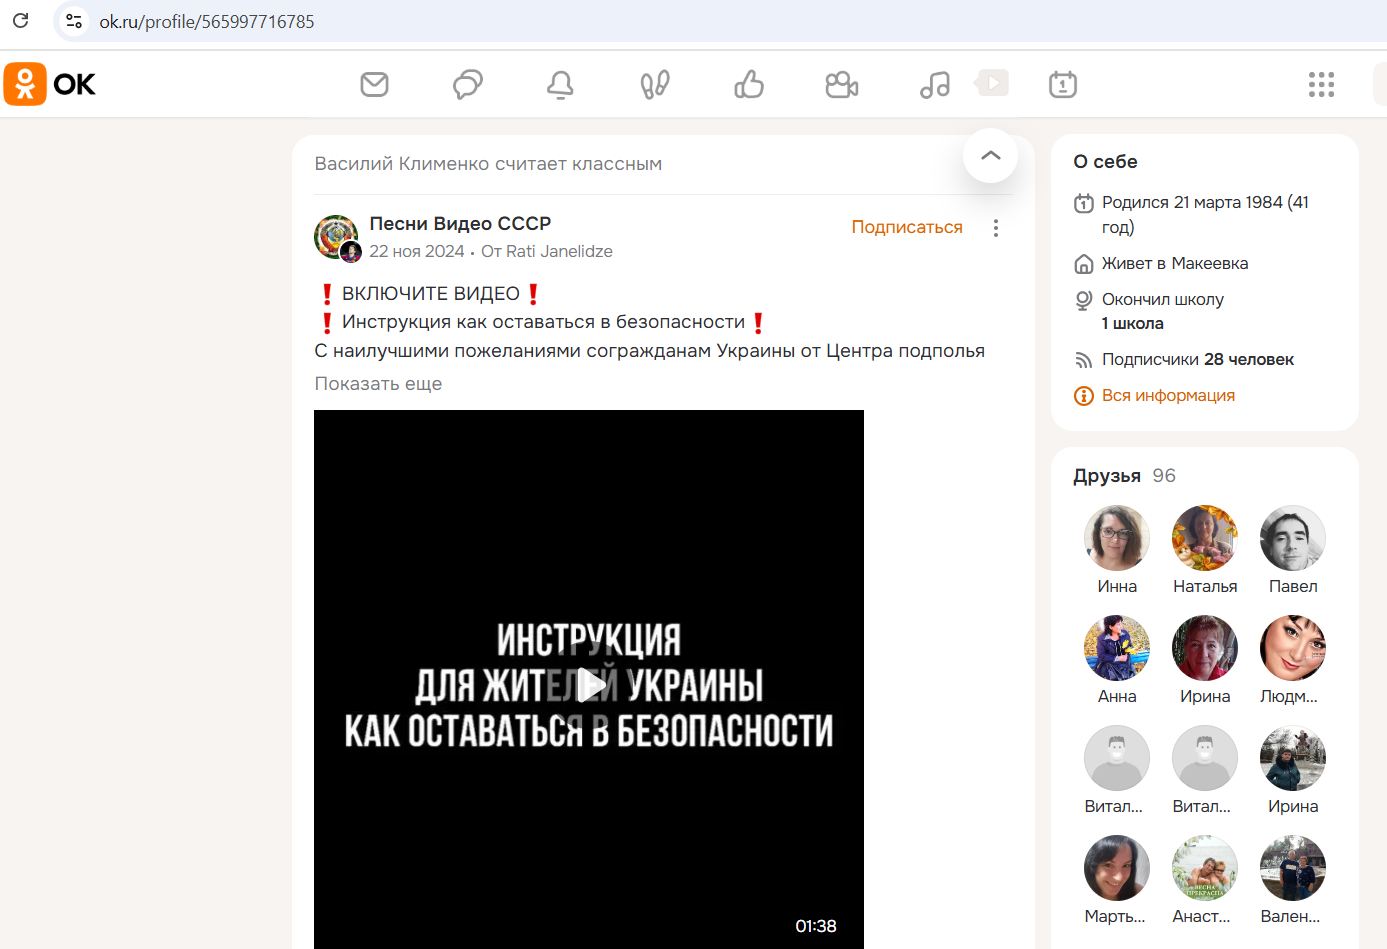
Task: Open the messages envelope icon
Action: (x=374, y=85)
